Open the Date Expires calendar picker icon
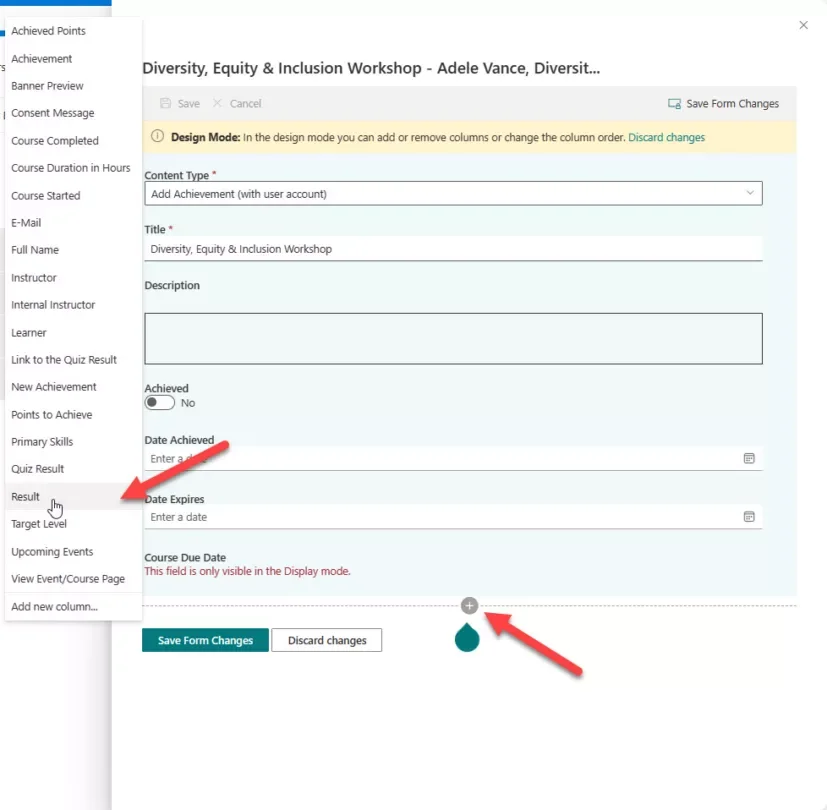The image size is (827, 810). [x=748, y=517]
